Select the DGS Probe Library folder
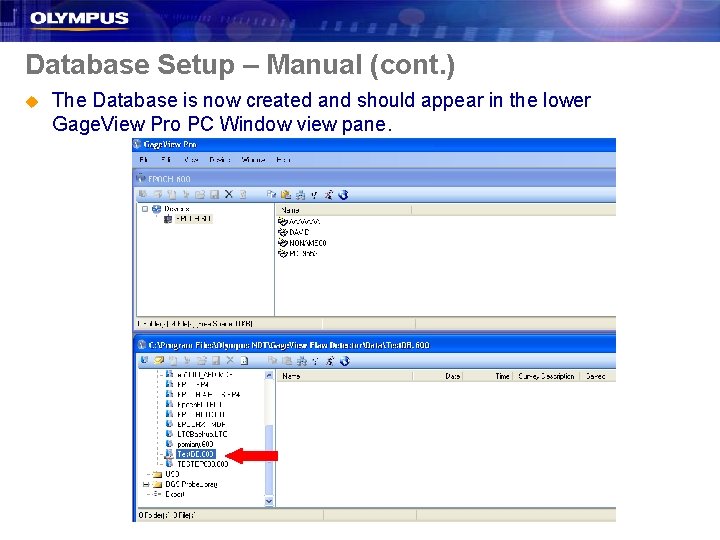 pyautogui.click(x=191, y=484)
